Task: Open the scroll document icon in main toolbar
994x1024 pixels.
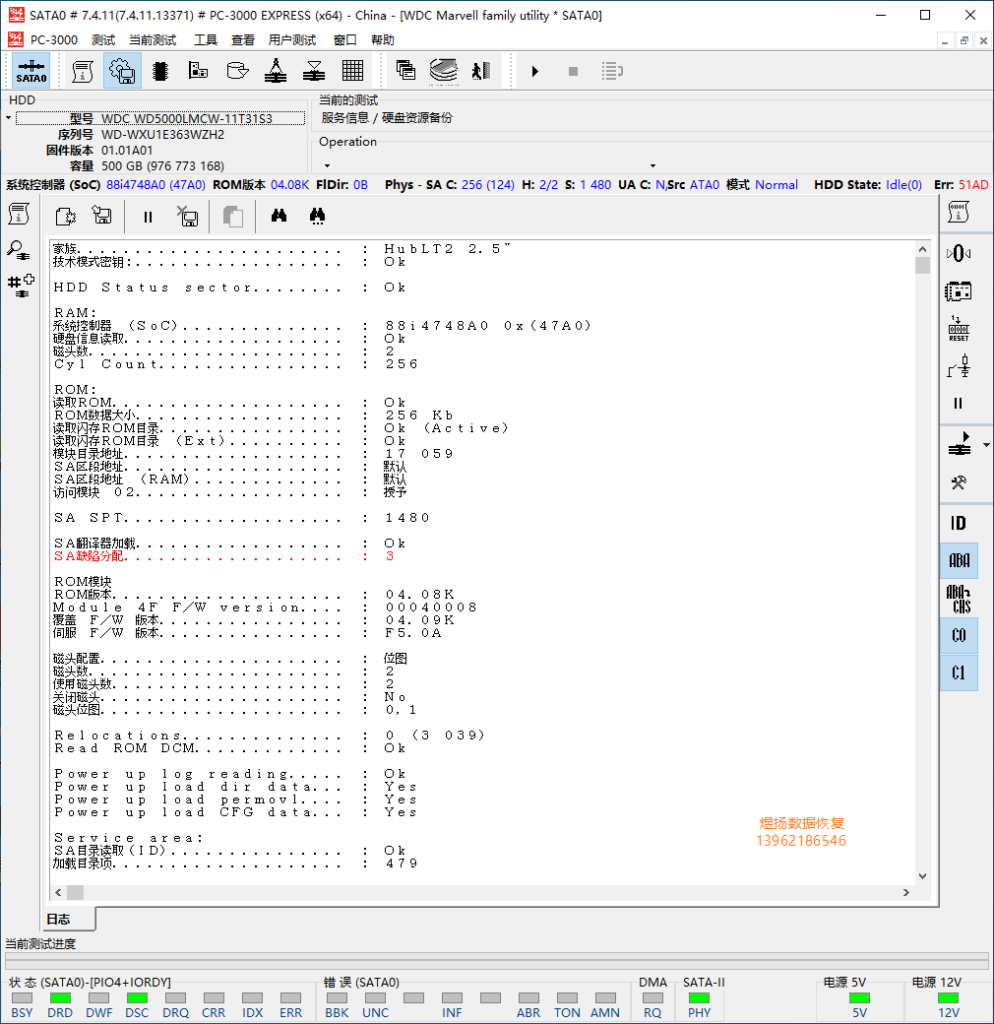Action: click(82, 71)
